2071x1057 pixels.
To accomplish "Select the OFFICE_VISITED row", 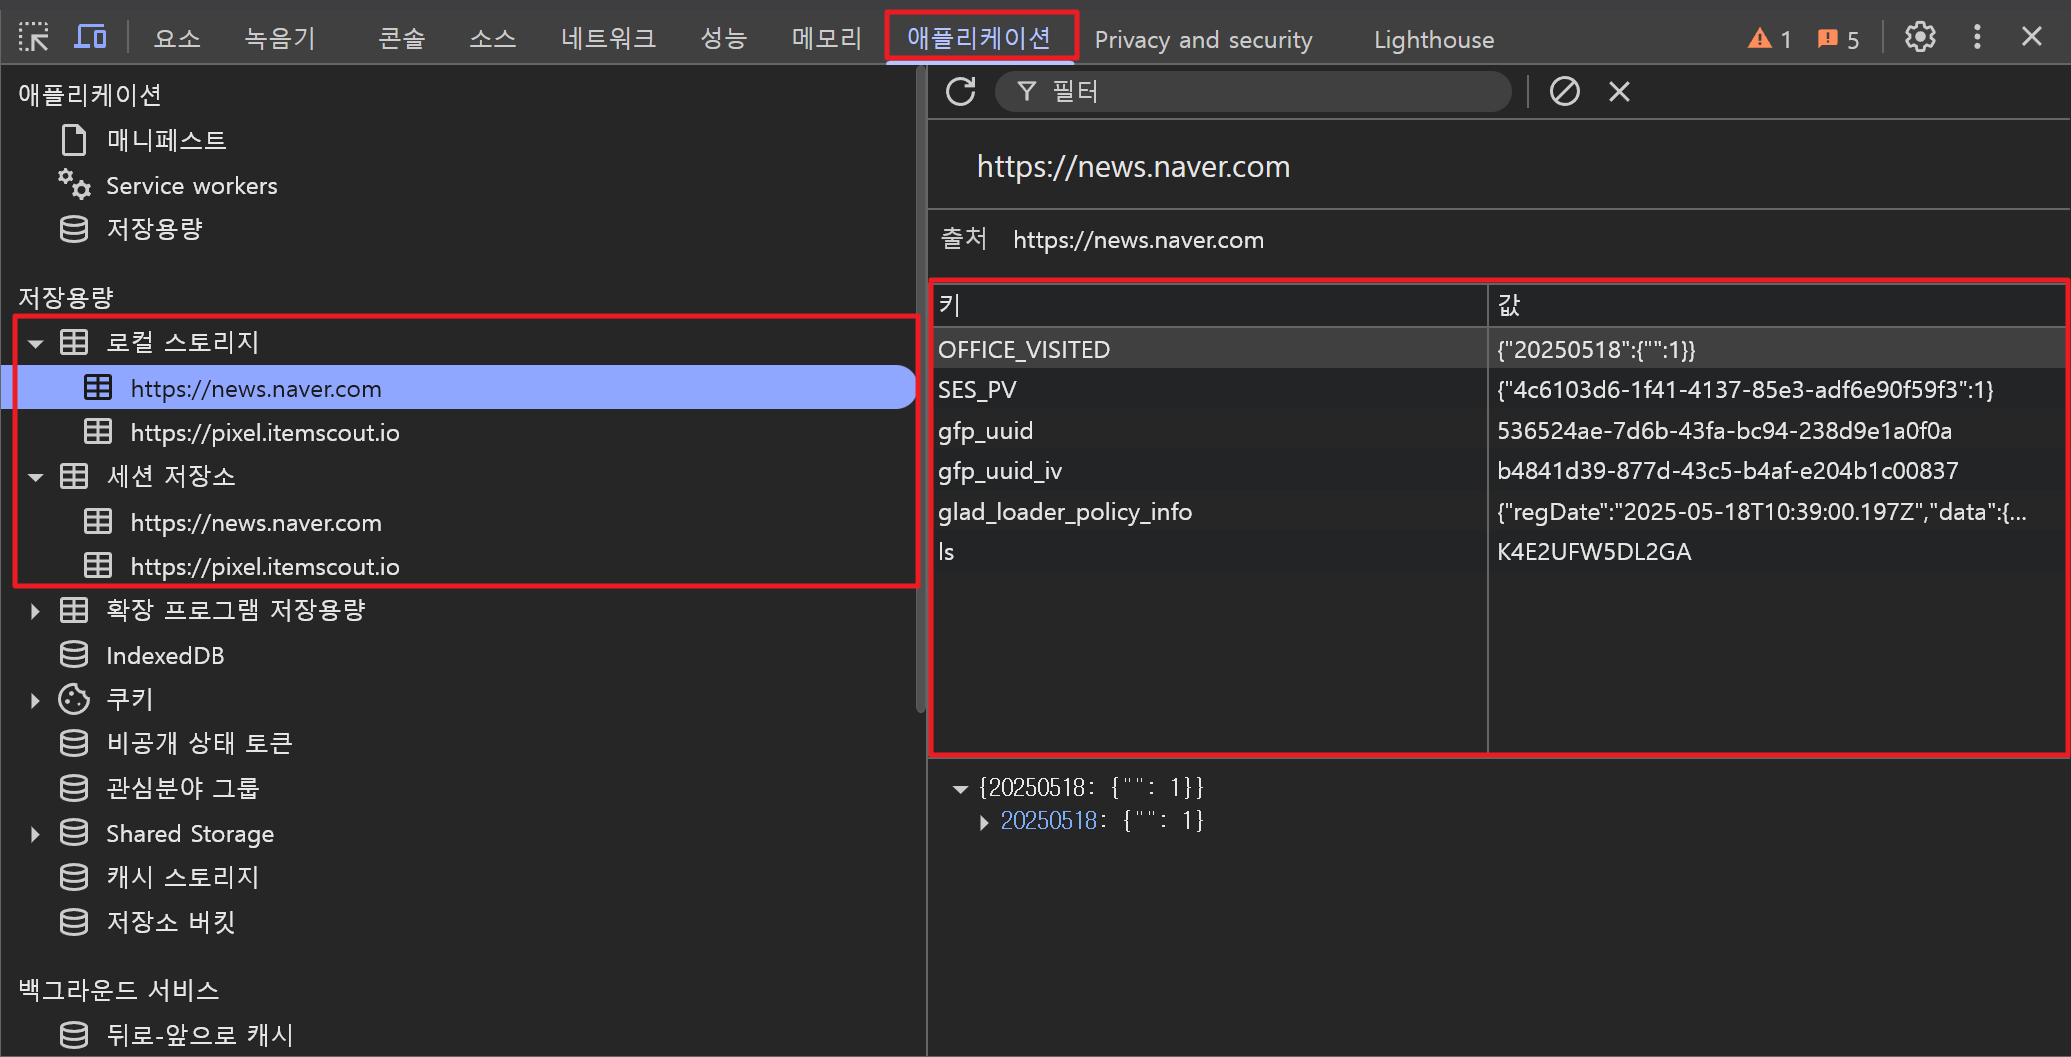I will (1499, 349).
